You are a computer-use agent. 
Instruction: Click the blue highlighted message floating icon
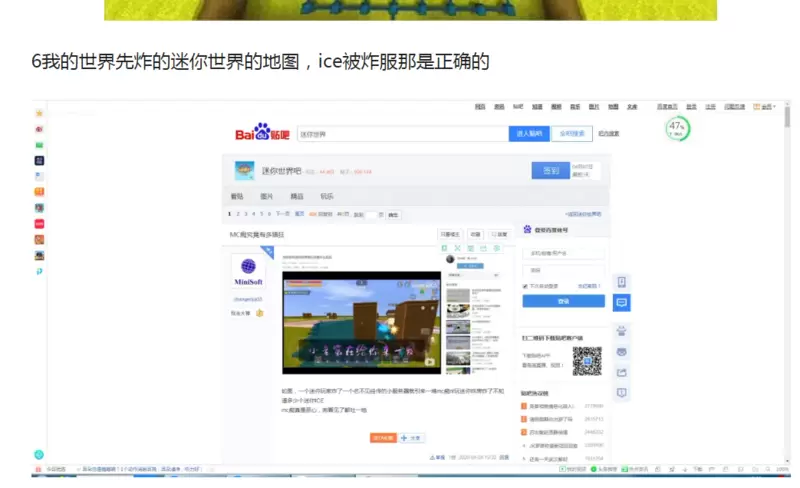[x=621, y=303]
